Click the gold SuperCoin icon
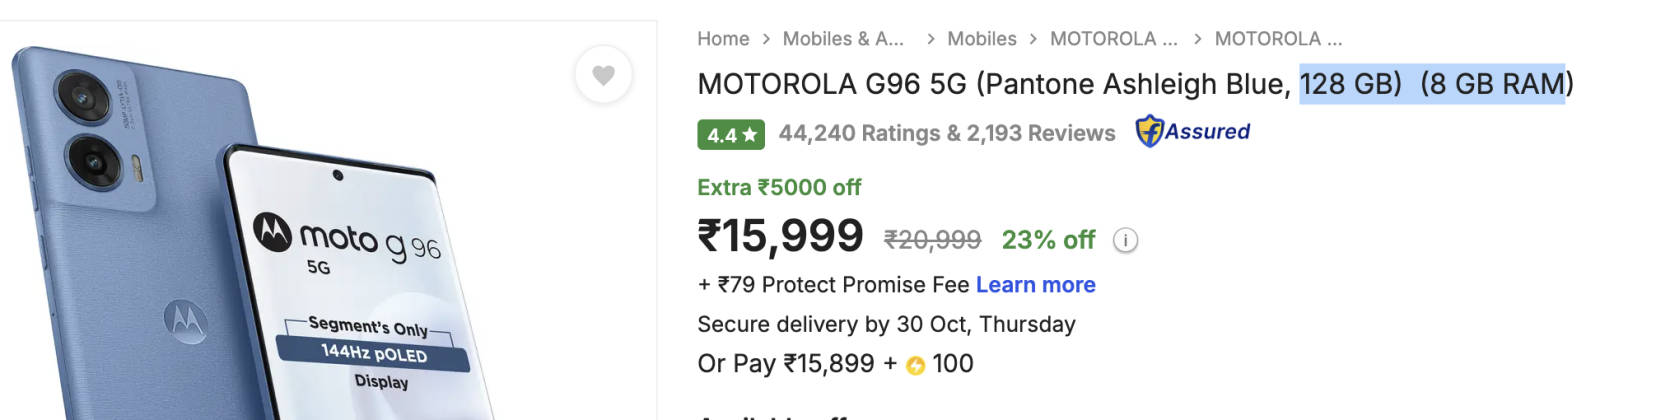 [915, 366]
